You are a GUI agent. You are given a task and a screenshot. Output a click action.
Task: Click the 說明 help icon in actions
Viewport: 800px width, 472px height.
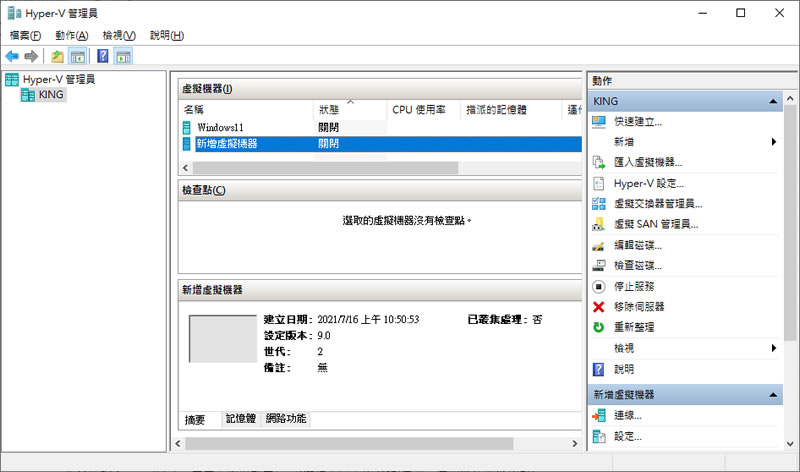pyautogui.click(x=599, y=369)
